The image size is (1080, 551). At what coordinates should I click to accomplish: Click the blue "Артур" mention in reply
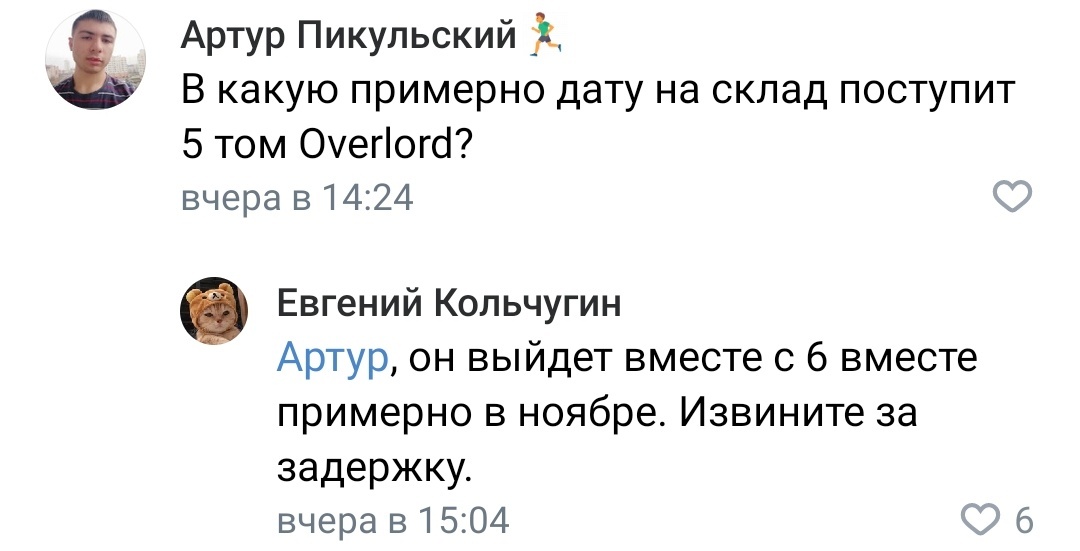(331, 357)
